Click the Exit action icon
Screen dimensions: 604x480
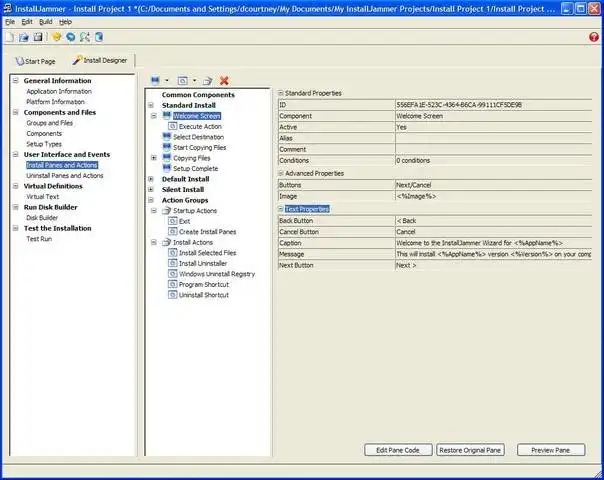click(x=173, y=221)
